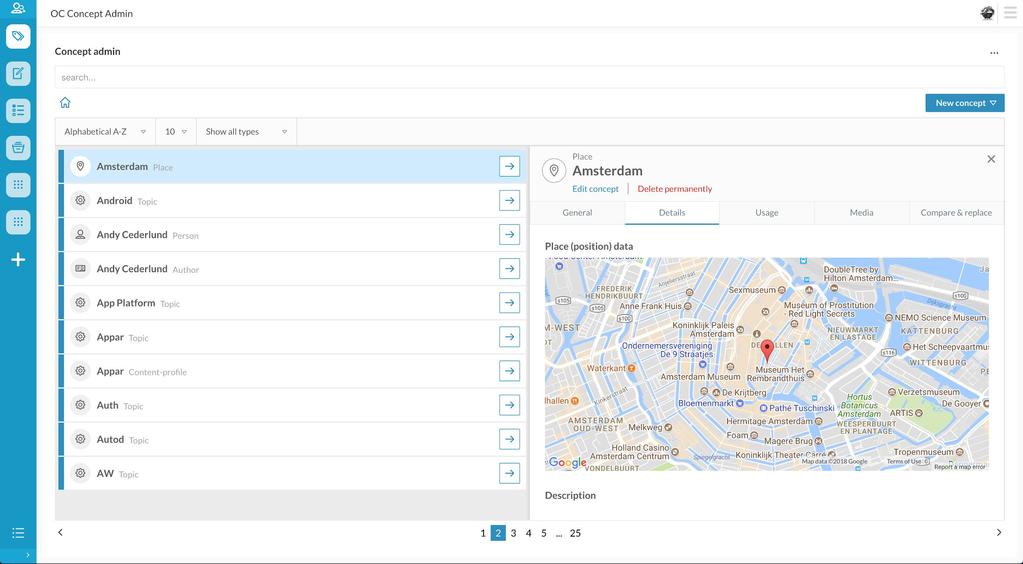1023x564 pixels.
Task: Click the Delete permanently link
Action: point(675,189)
